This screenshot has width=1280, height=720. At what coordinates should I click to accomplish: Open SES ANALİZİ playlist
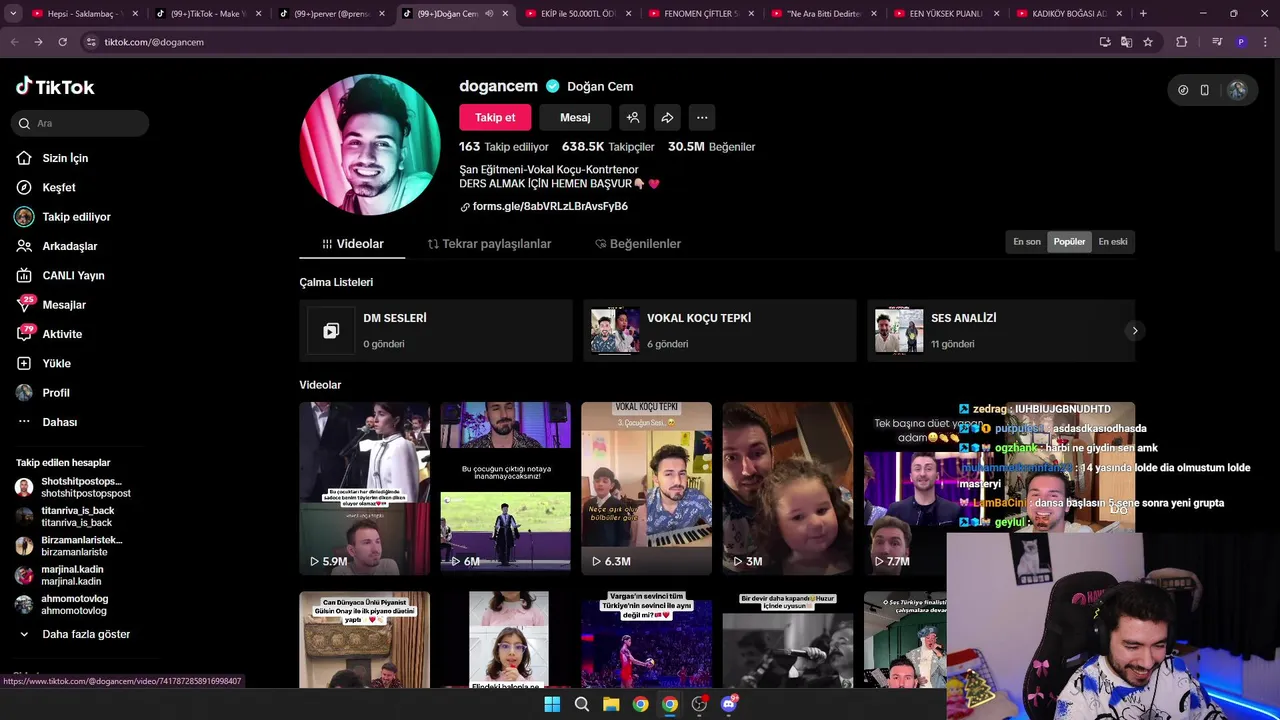pos(1000,330)
